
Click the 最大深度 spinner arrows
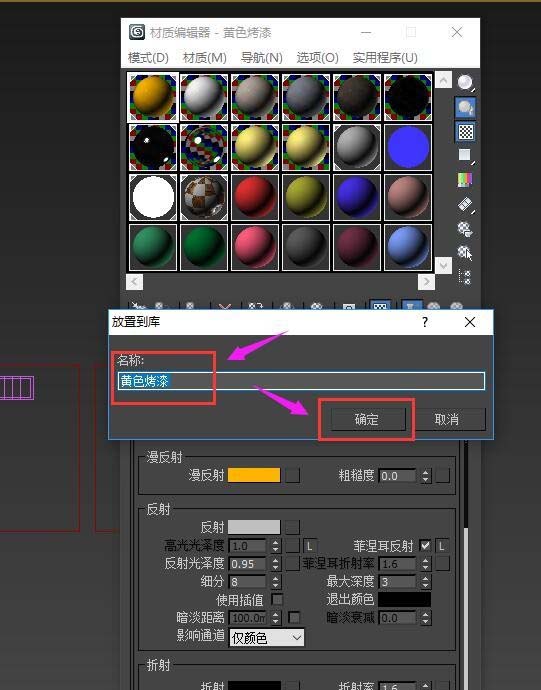425,582
